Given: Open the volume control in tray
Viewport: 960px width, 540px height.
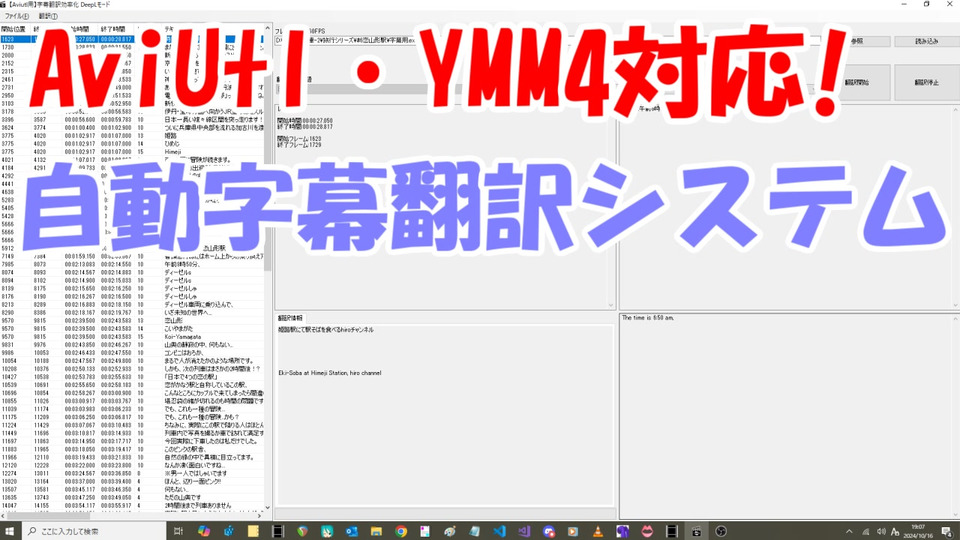Looking at the screenshot, I should point(881,531).
